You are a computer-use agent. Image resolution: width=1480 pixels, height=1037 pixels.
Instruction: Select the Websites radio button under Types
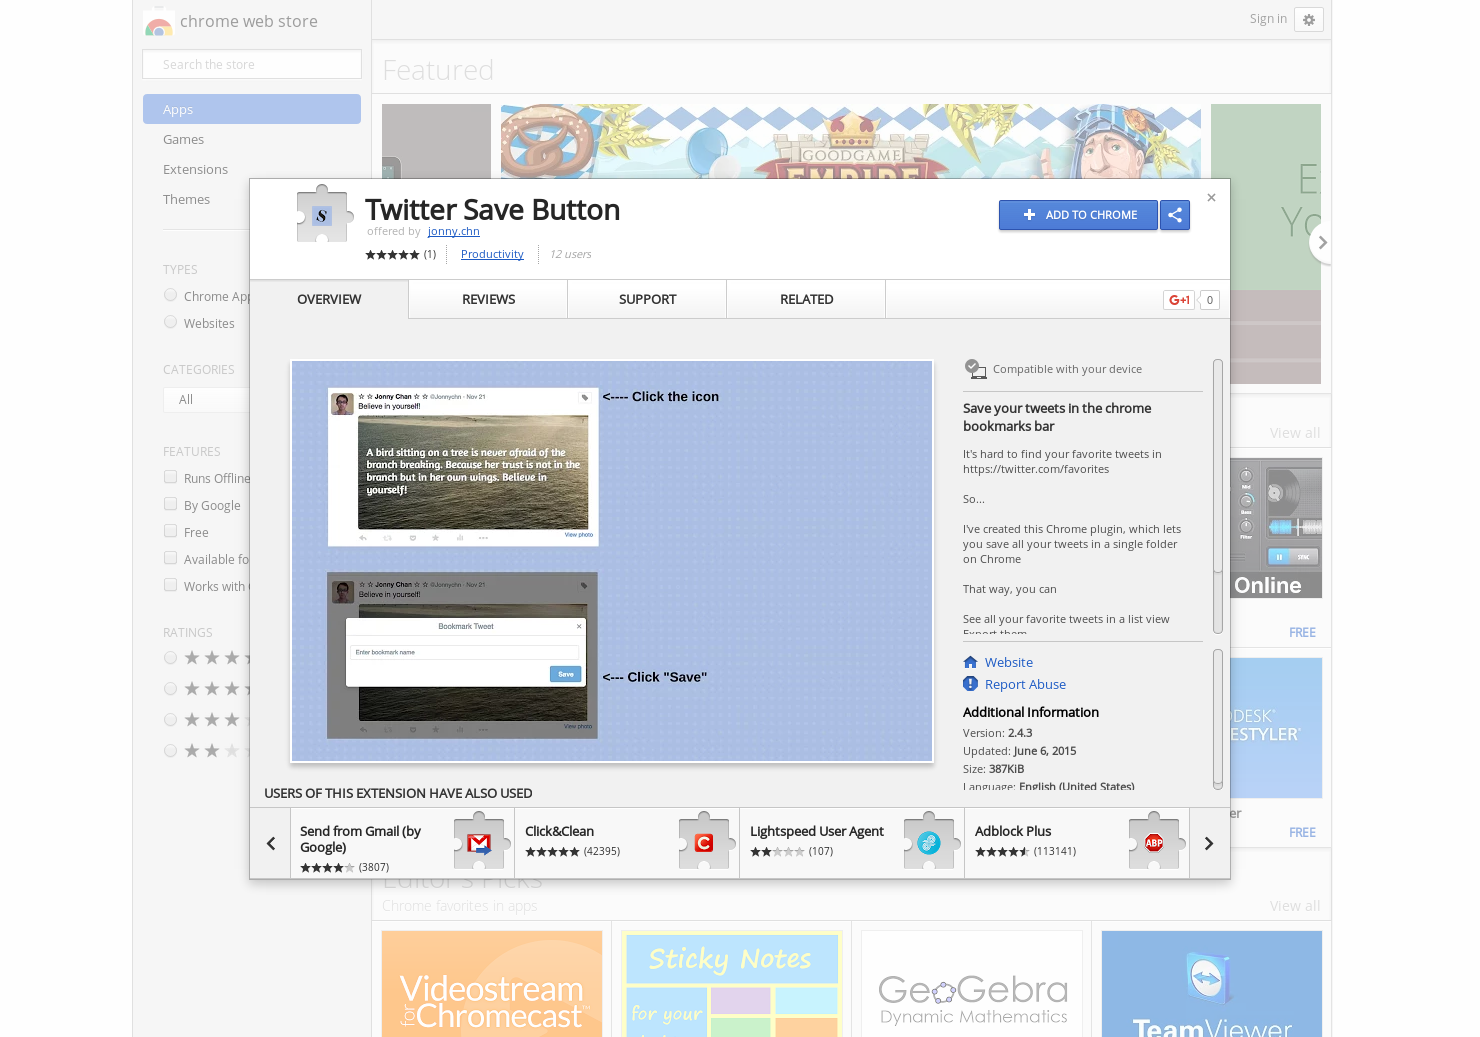[x=170, y=321]
